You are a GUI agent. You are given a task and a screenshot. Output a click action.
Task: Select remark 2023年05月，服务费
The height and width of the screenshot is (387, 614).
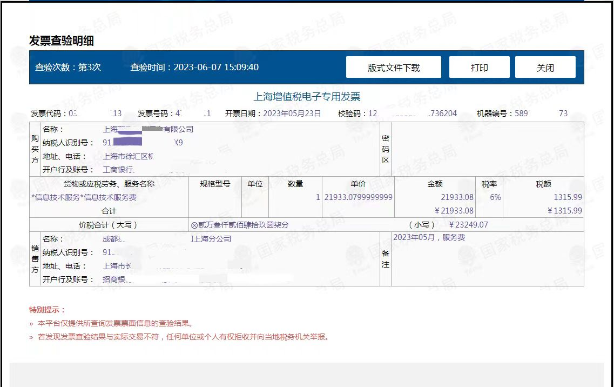(429, 237)
